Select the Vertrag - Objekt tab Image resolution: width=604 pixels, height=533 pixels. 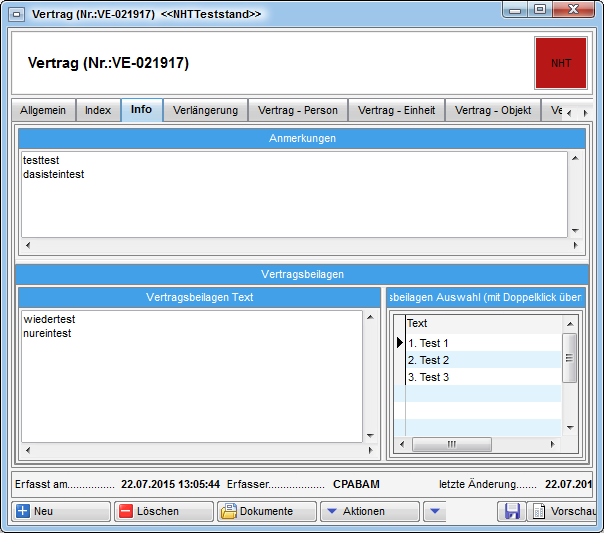click(x=491, y=110)
